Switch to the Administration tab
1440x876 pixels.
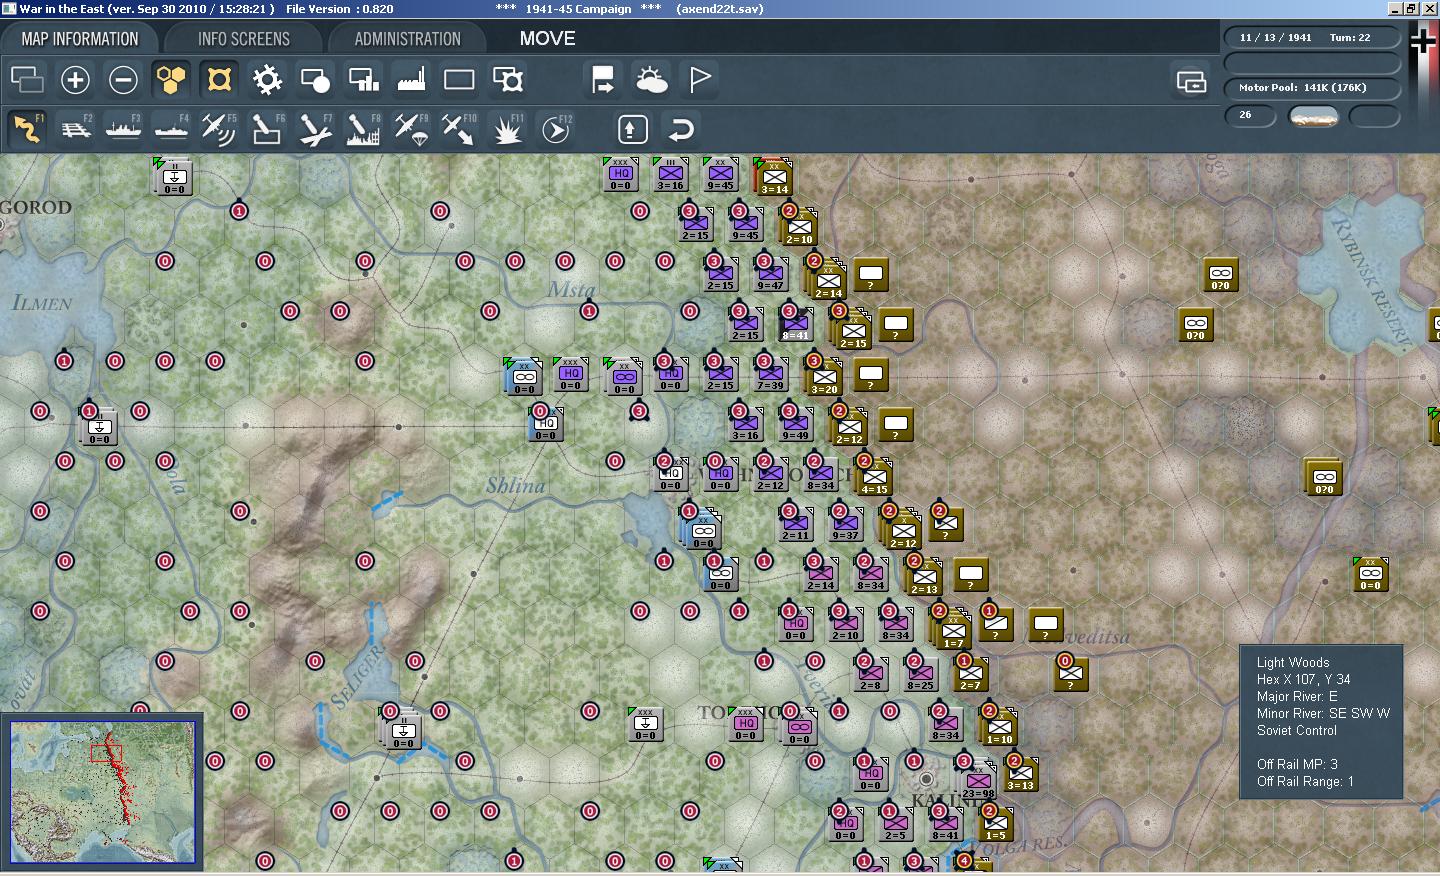pyautogui.click(x=407, y=39)
